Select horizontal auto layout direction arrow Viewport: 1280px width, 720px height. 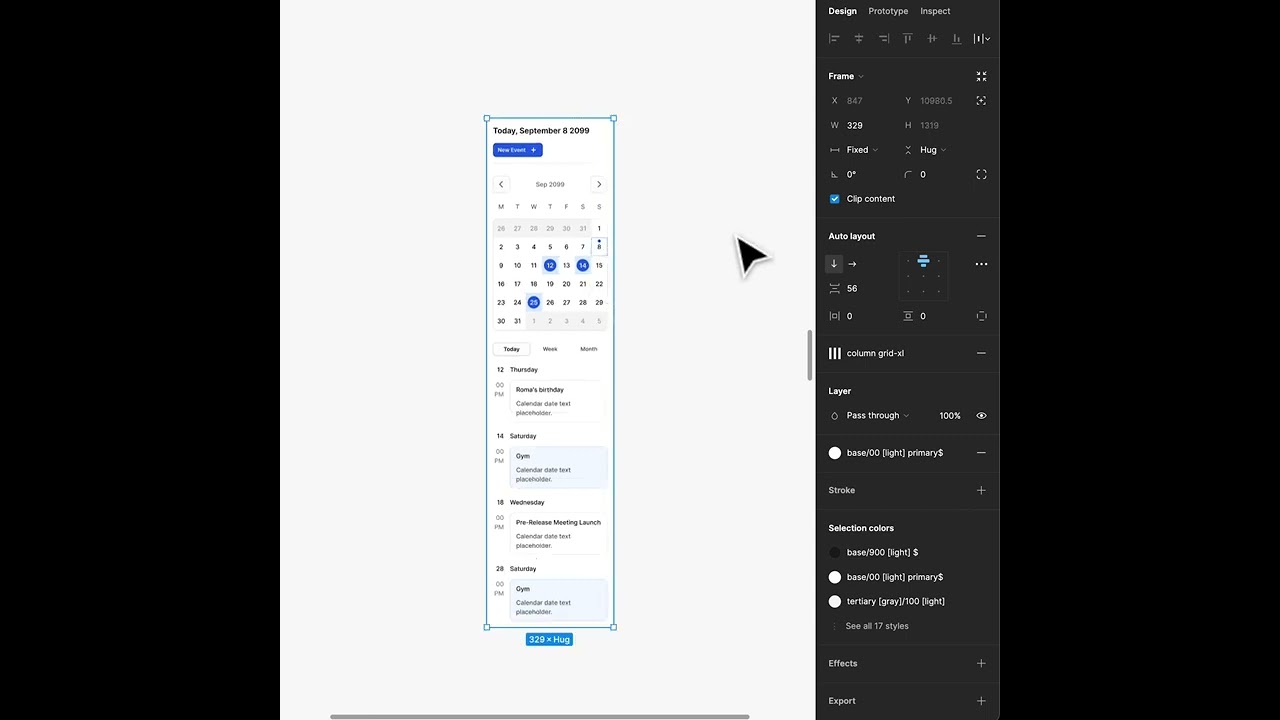coord(852,264)
